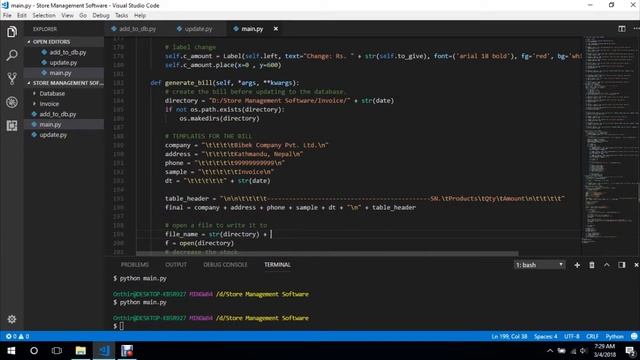
Task: Open add_to_db.py under Open Editors
Action: 64,52
